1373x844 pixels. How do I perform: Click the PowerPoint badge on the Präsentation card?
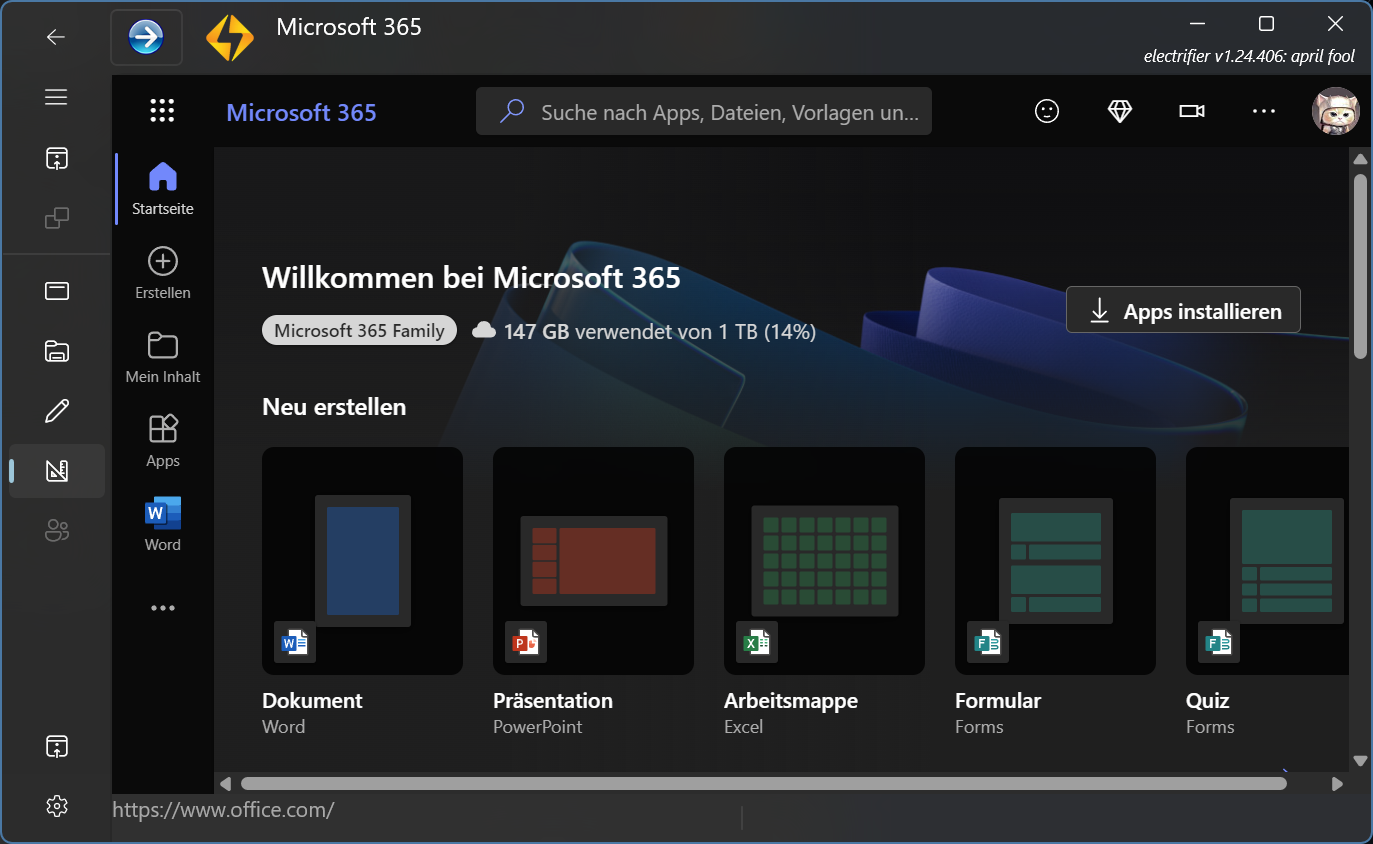coord(526,642)
